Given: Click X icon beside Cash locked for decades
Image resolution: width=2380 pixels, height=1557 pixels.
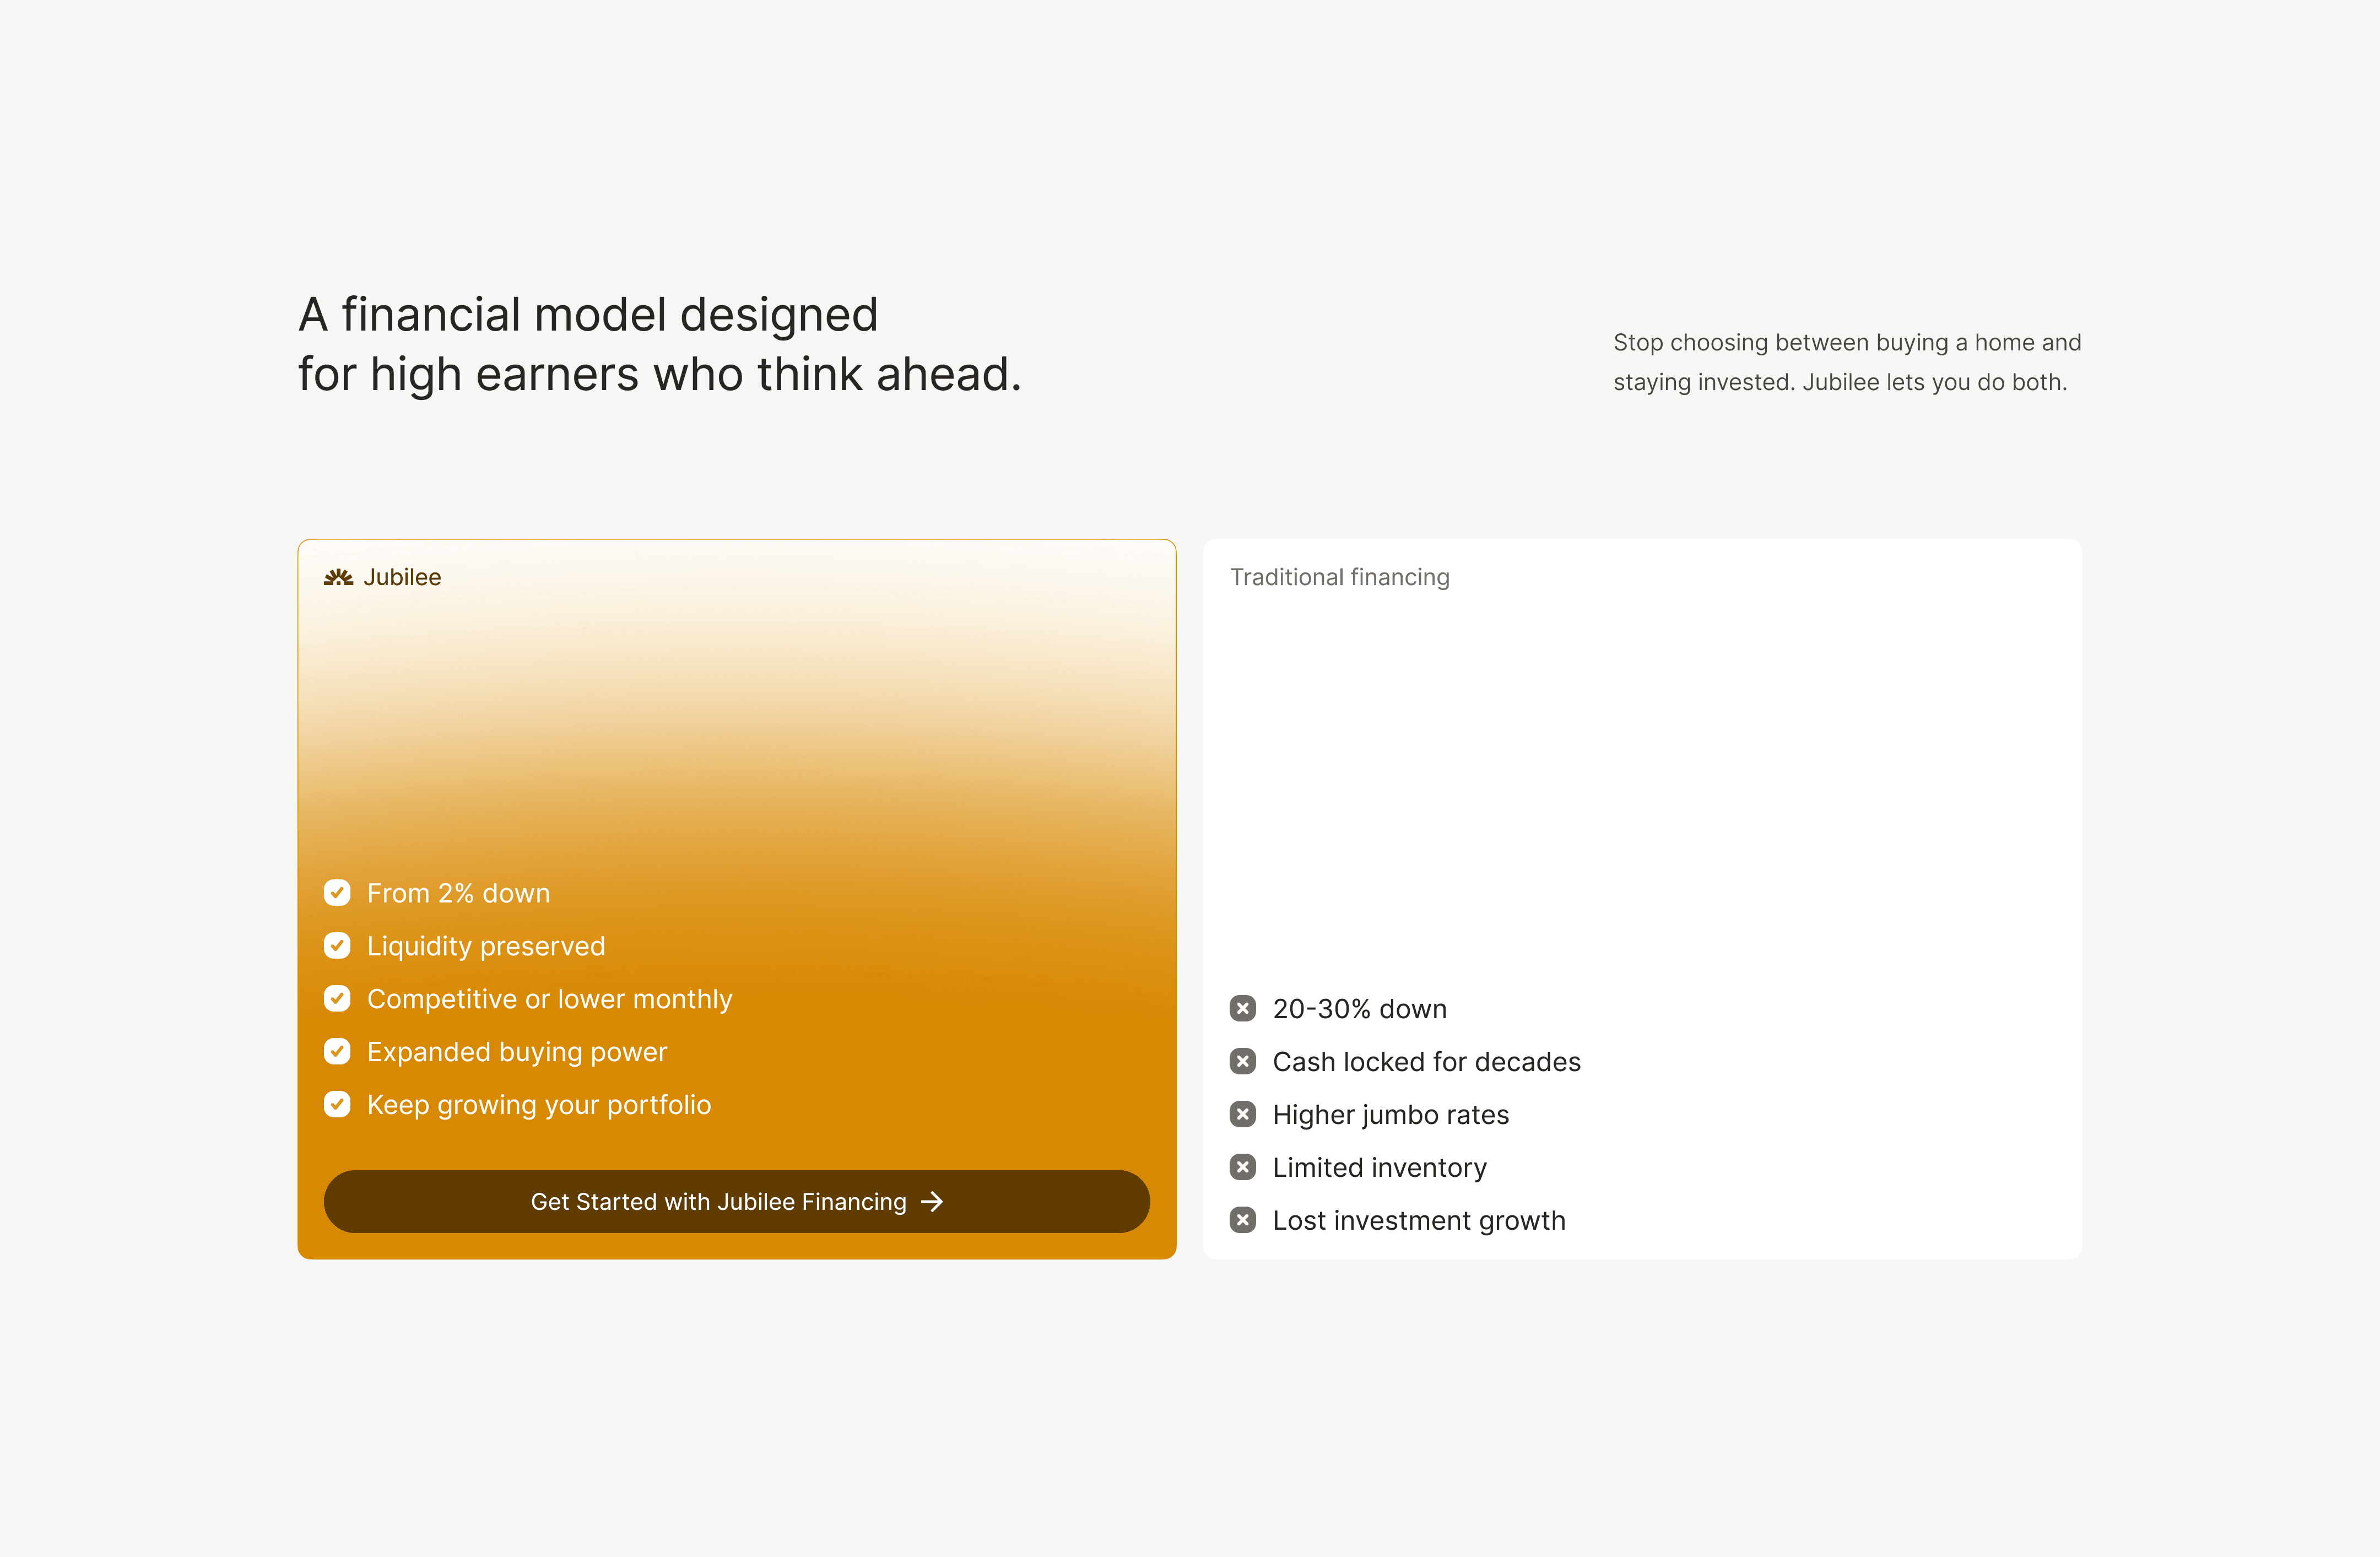Looking at the screenshot, I should (x=1243, y=1061).
